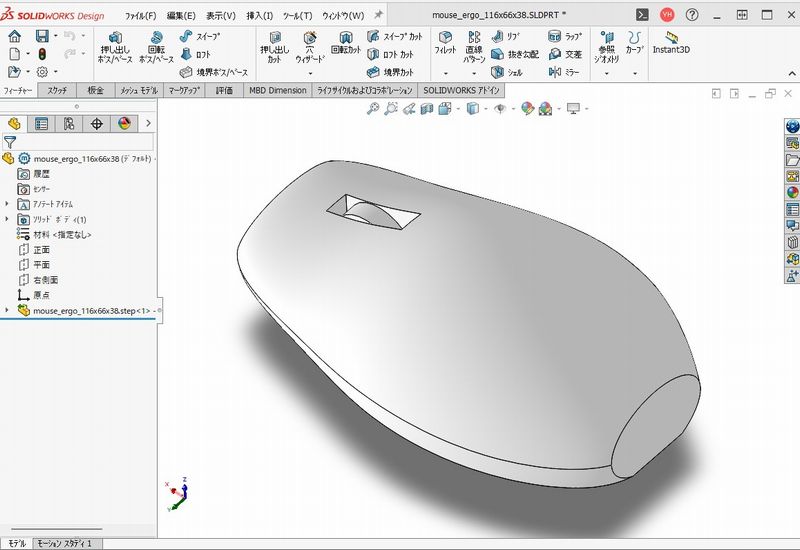Open the Reference Geometry tool
Screen dimensions: 800x550
(x=607, y=47)
